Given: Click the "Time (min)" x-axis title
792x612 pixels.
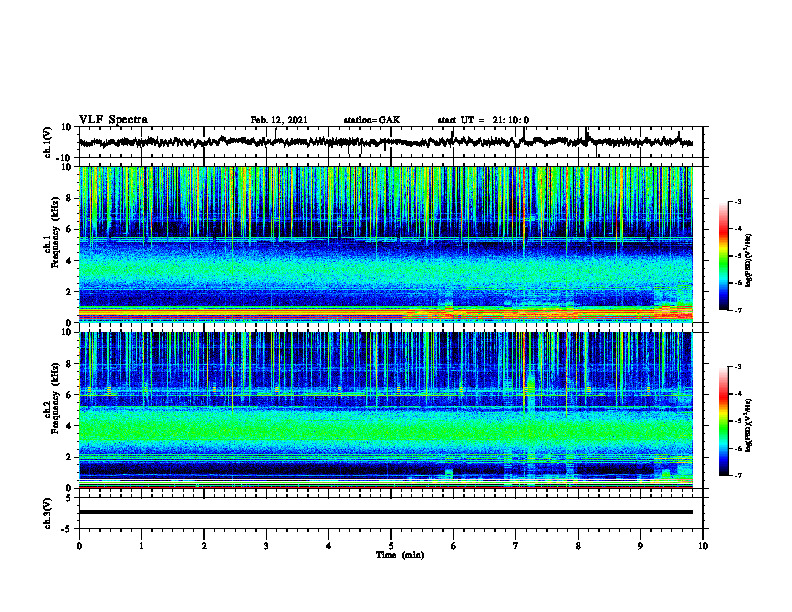Looking at the screenshot, I should point(400,555).
